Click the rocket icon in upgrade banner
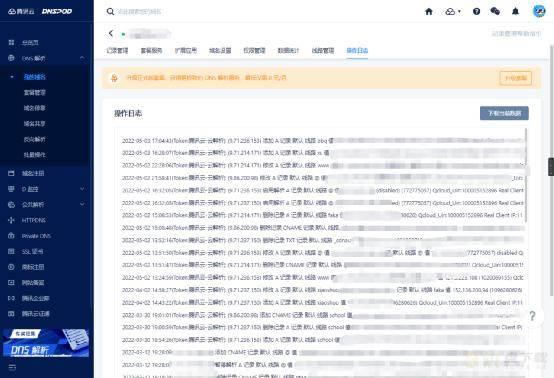 [x=114, y=78]
